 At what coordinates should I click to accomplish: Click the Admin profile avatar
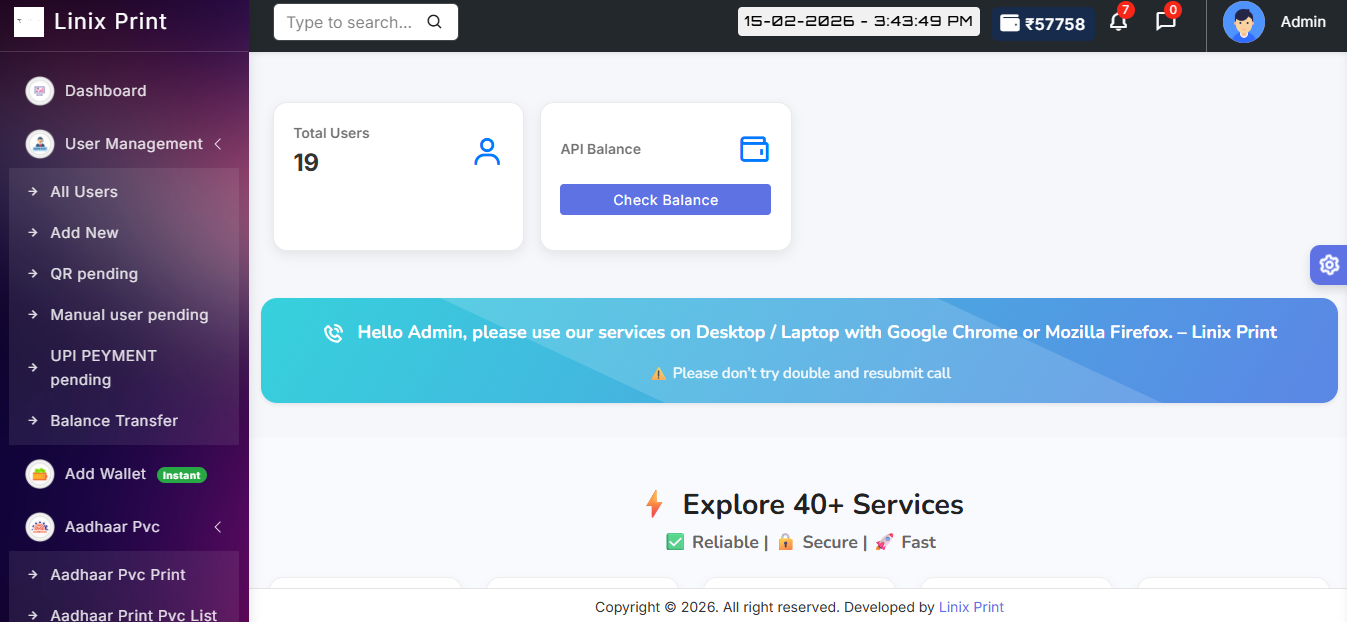point(1244,22)
